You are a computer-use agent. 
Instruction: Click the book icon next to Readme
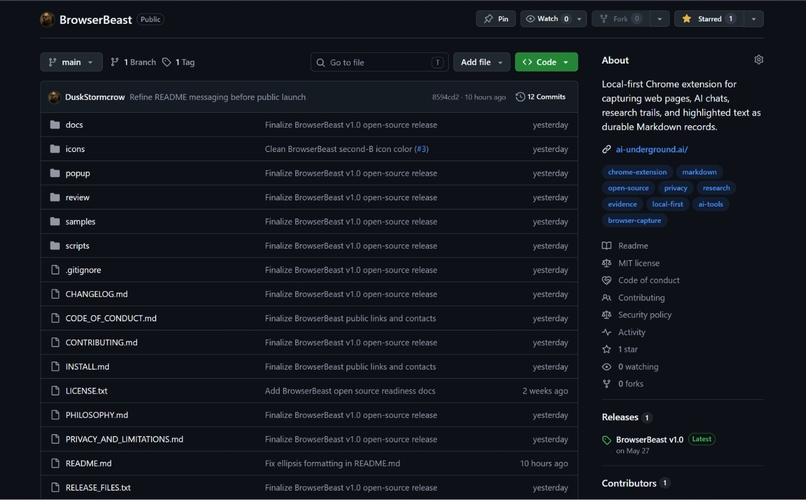point(607,246)
